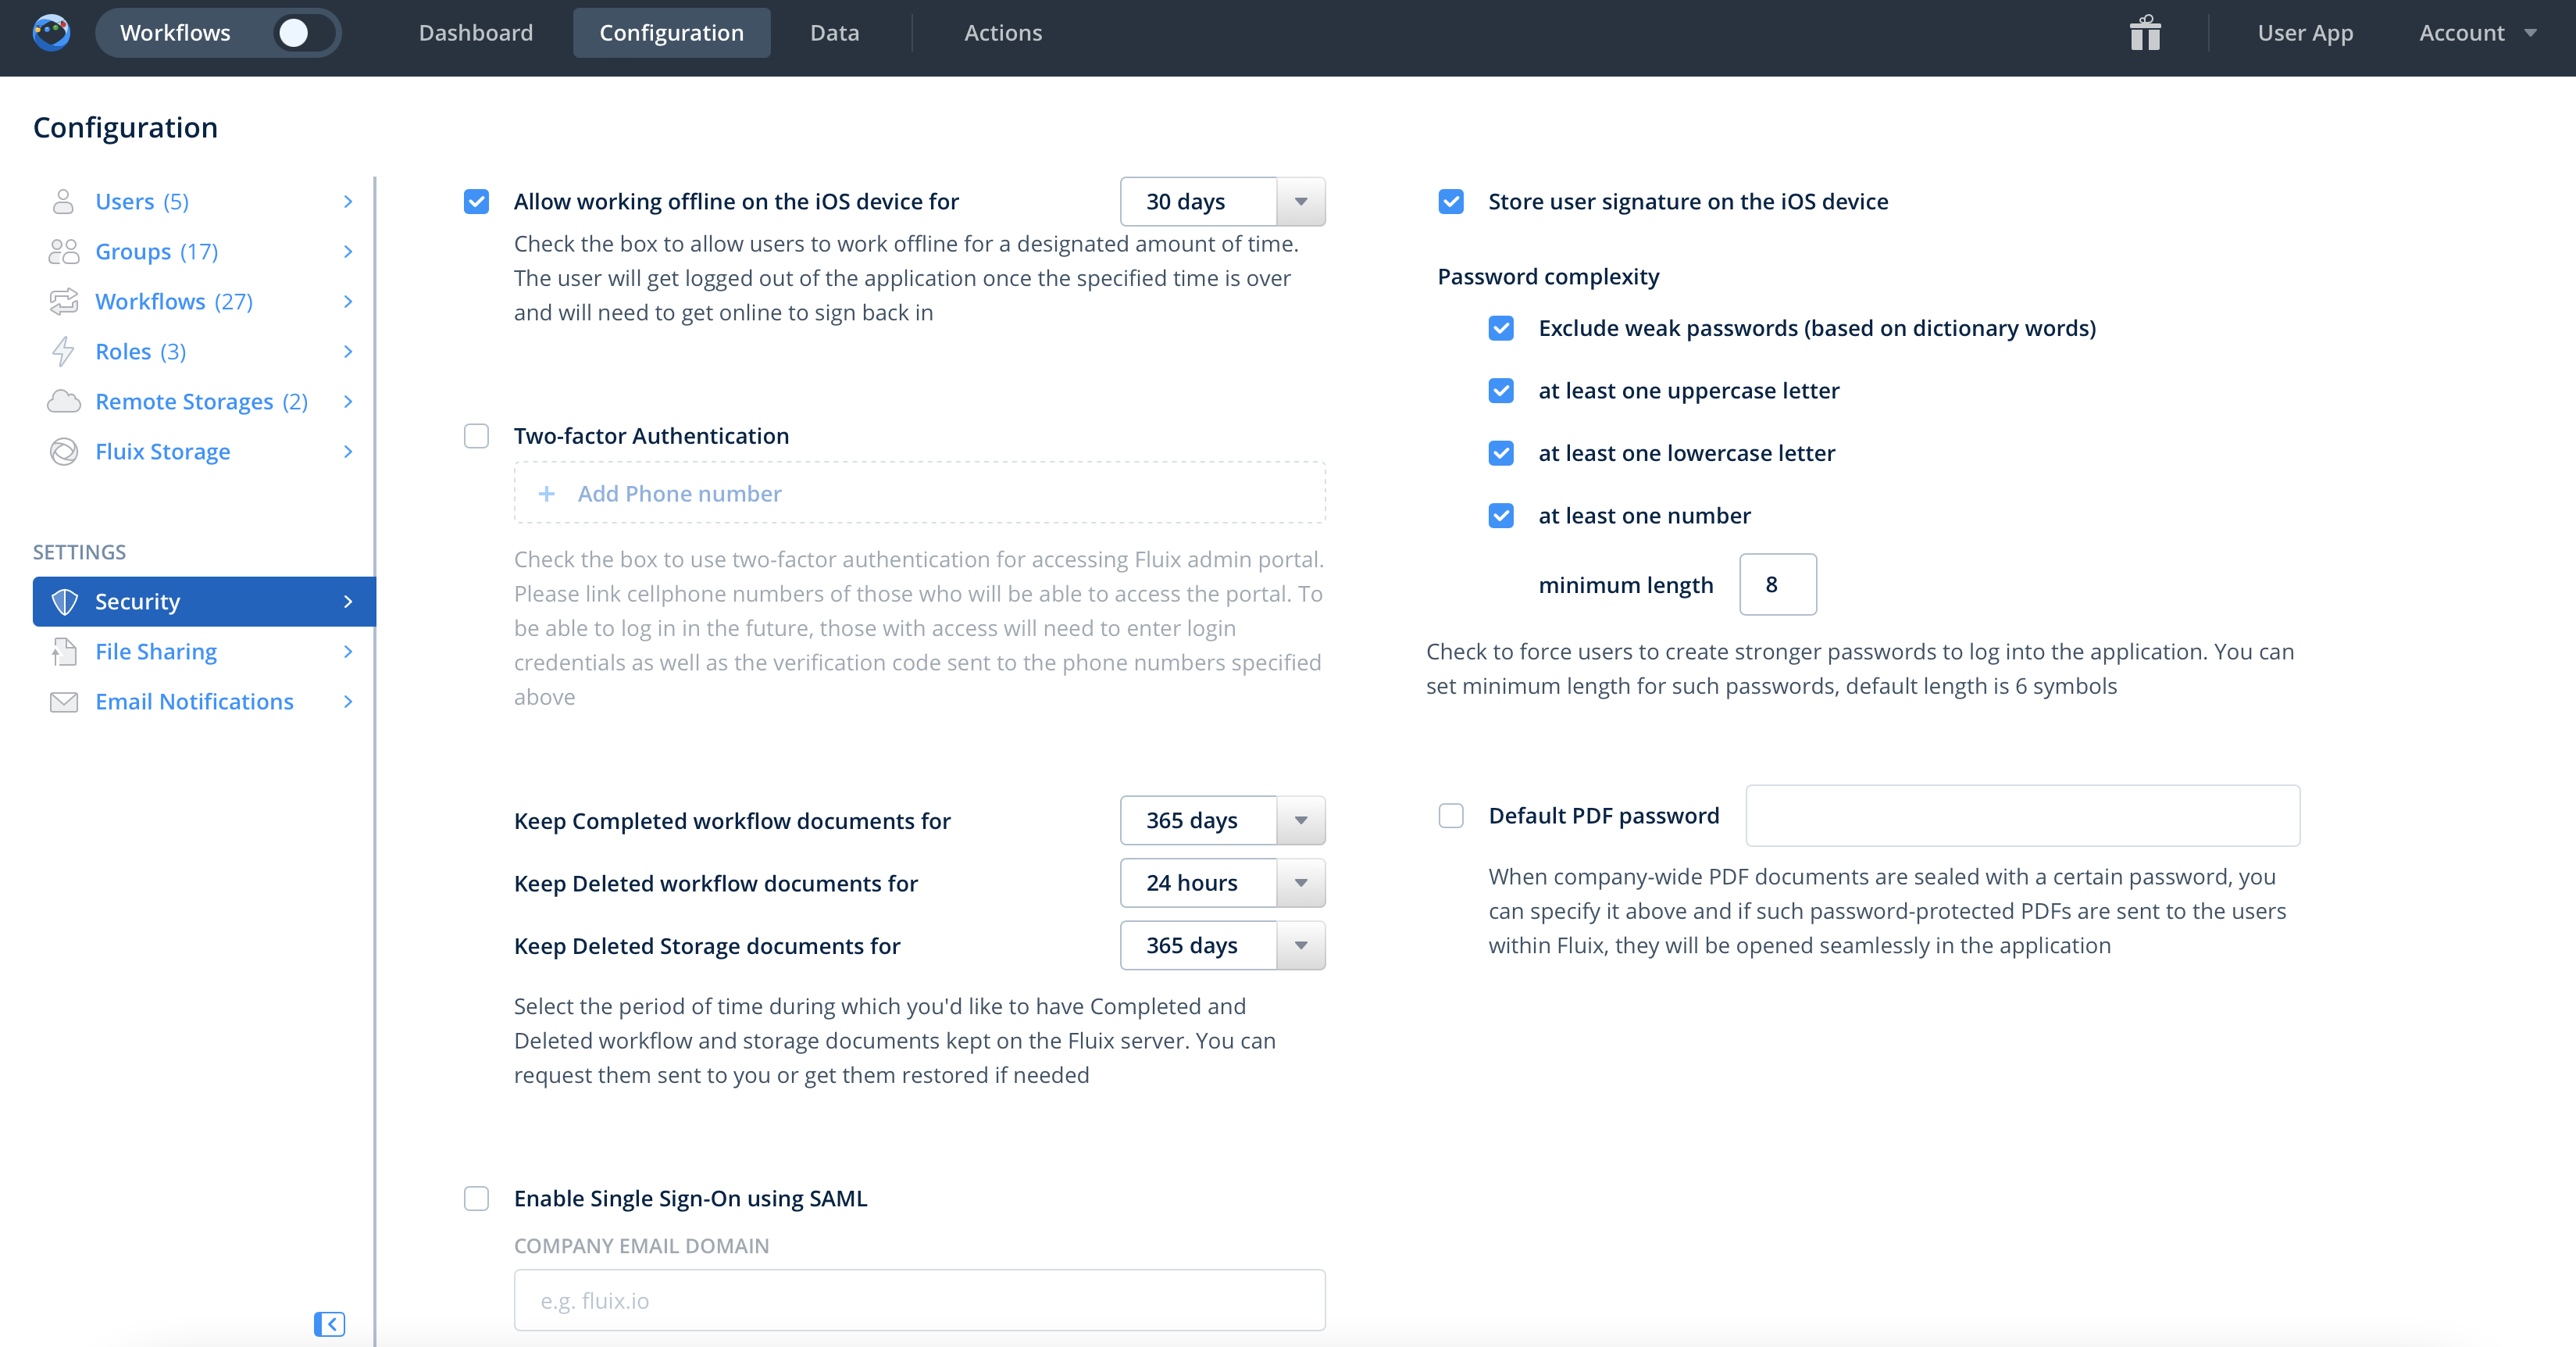2576x1347 pixels.
Task: Click the Users person icon in sidebar
Action: (x=63, y=202)
